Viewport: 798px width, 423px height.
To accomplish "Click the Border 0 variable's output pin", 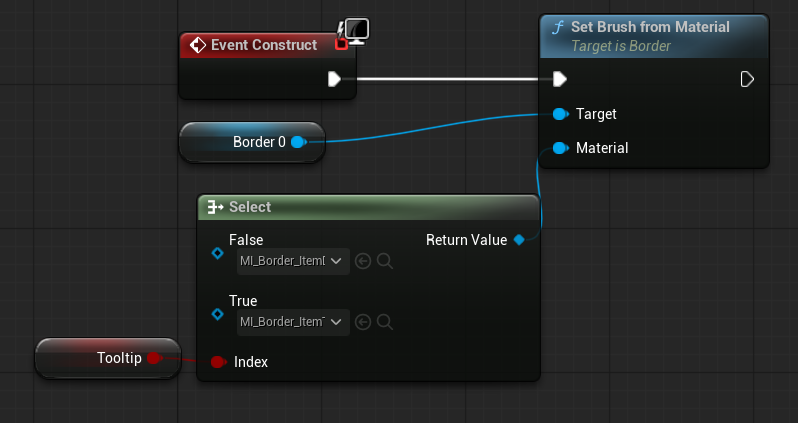I will [298, 142].
